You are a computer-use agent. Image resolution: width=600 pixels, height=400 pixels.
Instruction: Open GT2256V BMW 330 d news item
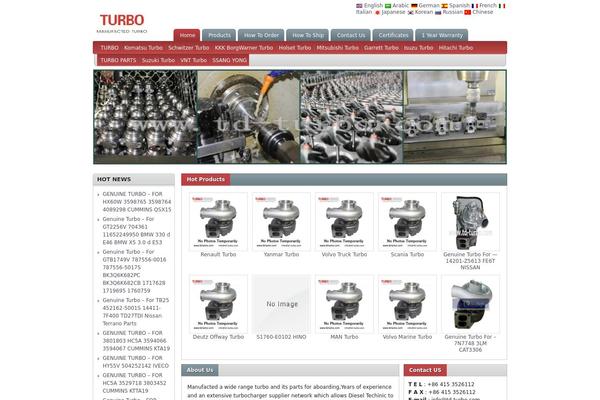pyautogui.click(x=136, y=231)
